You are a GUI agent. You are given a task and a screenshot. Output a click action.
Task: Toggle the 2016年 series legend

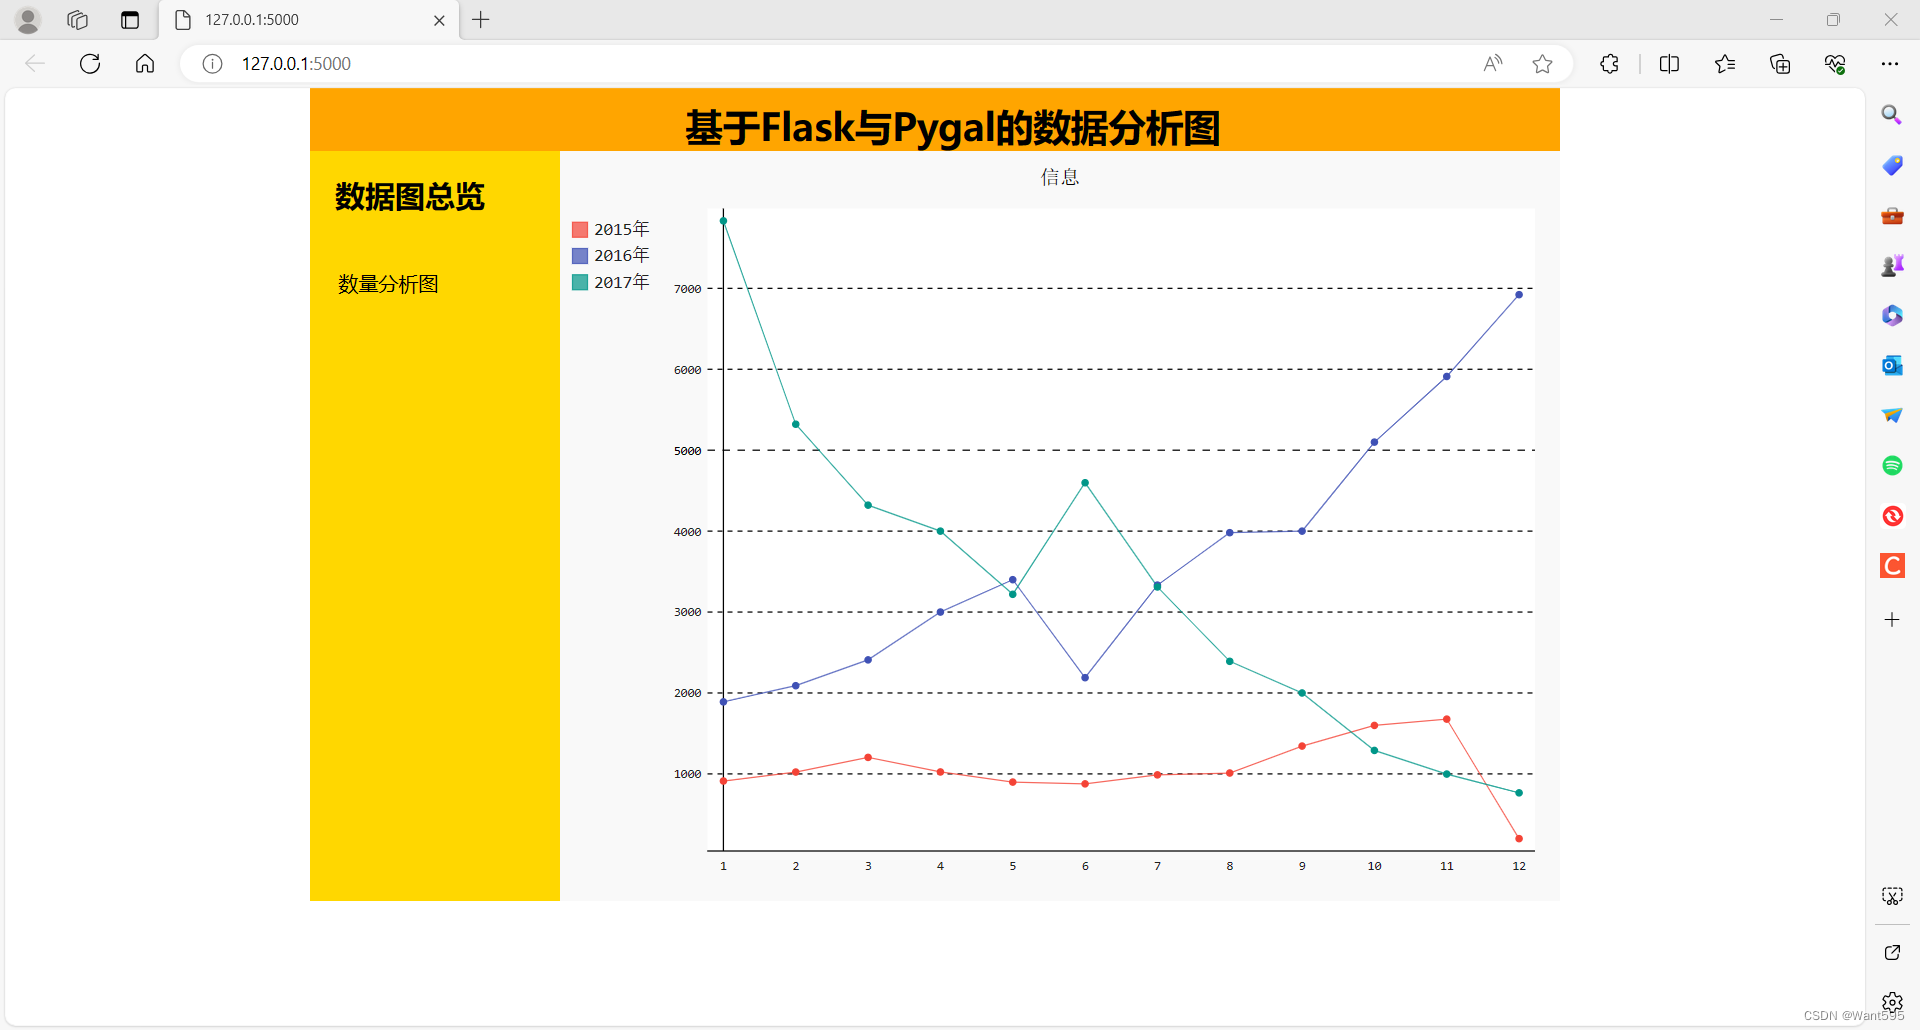(x=611, y=255)
